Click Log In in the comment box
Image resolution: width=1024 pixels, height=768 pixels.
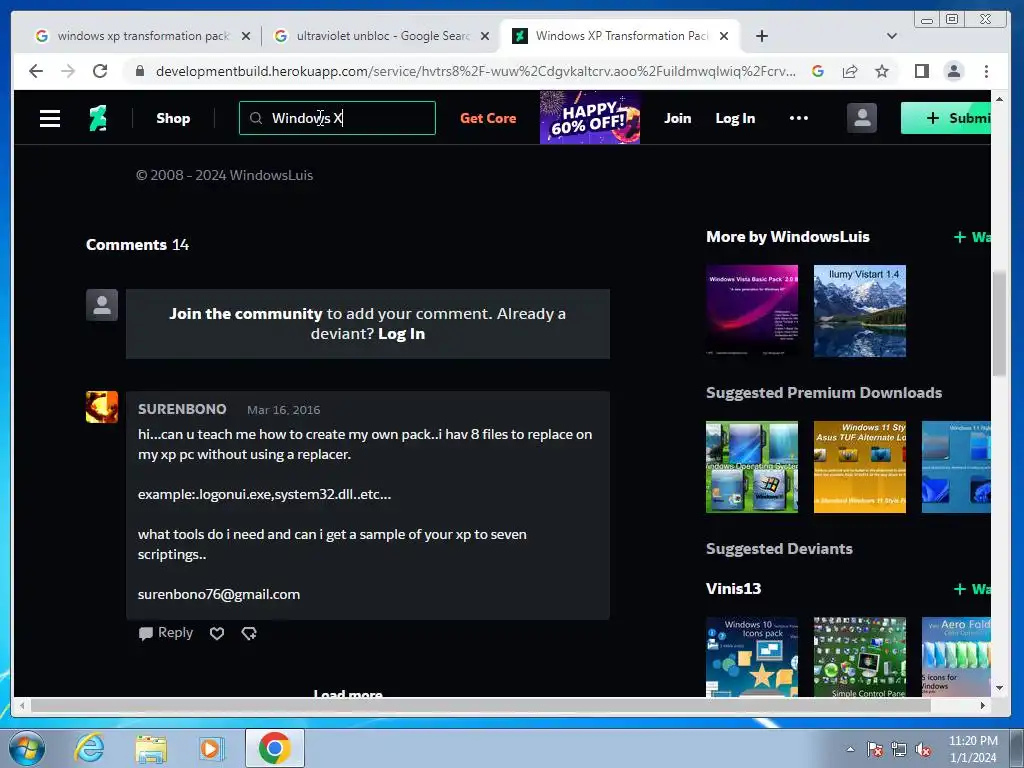pyautogui.click(x=401, y=334)
